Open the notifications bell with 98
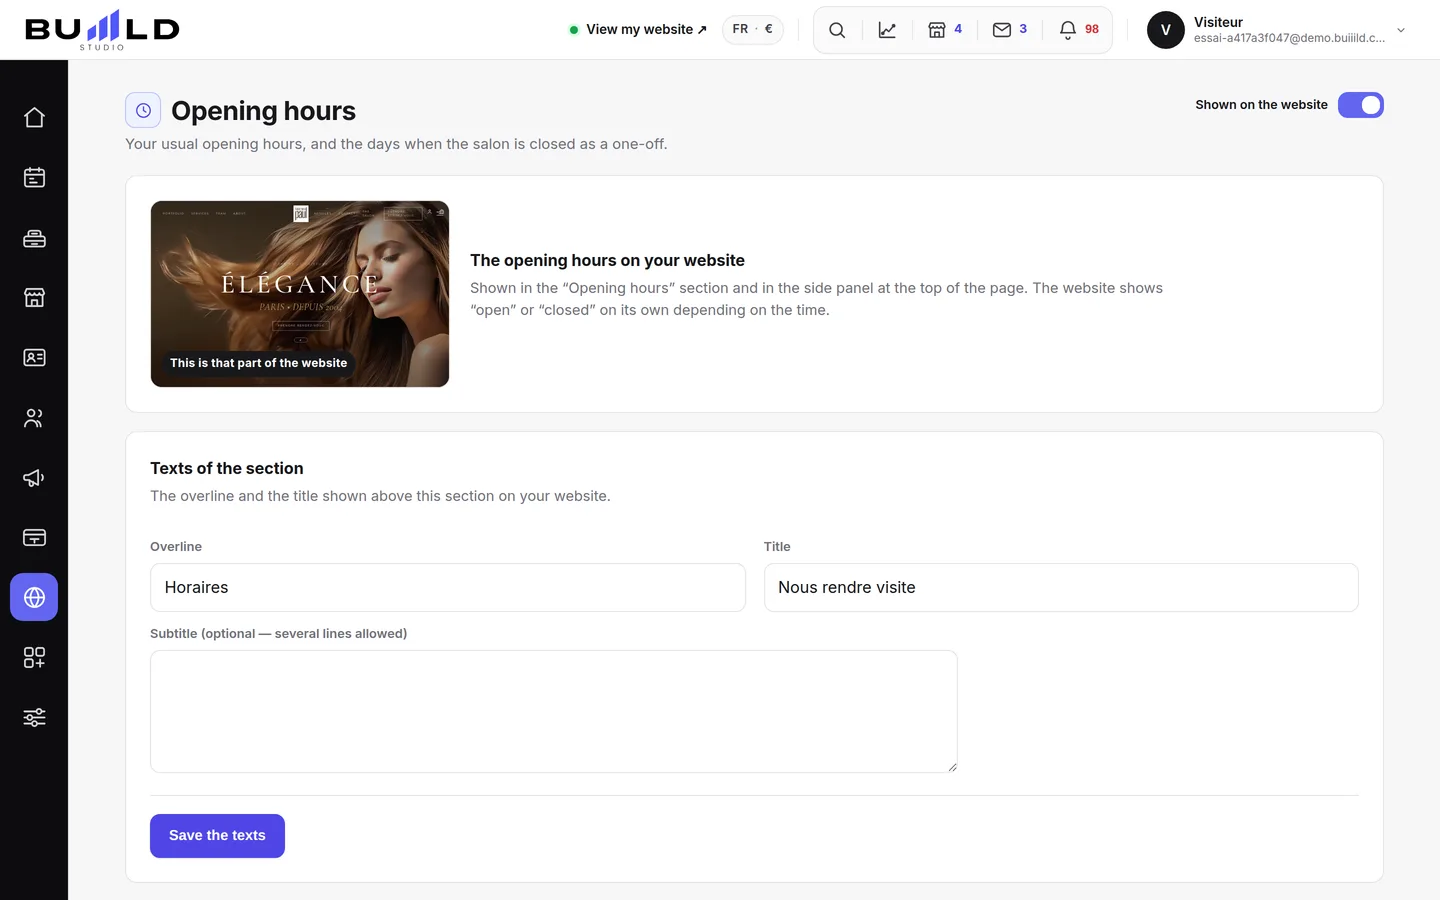Screen dimensions: 1440x900 click(1079, 30)
